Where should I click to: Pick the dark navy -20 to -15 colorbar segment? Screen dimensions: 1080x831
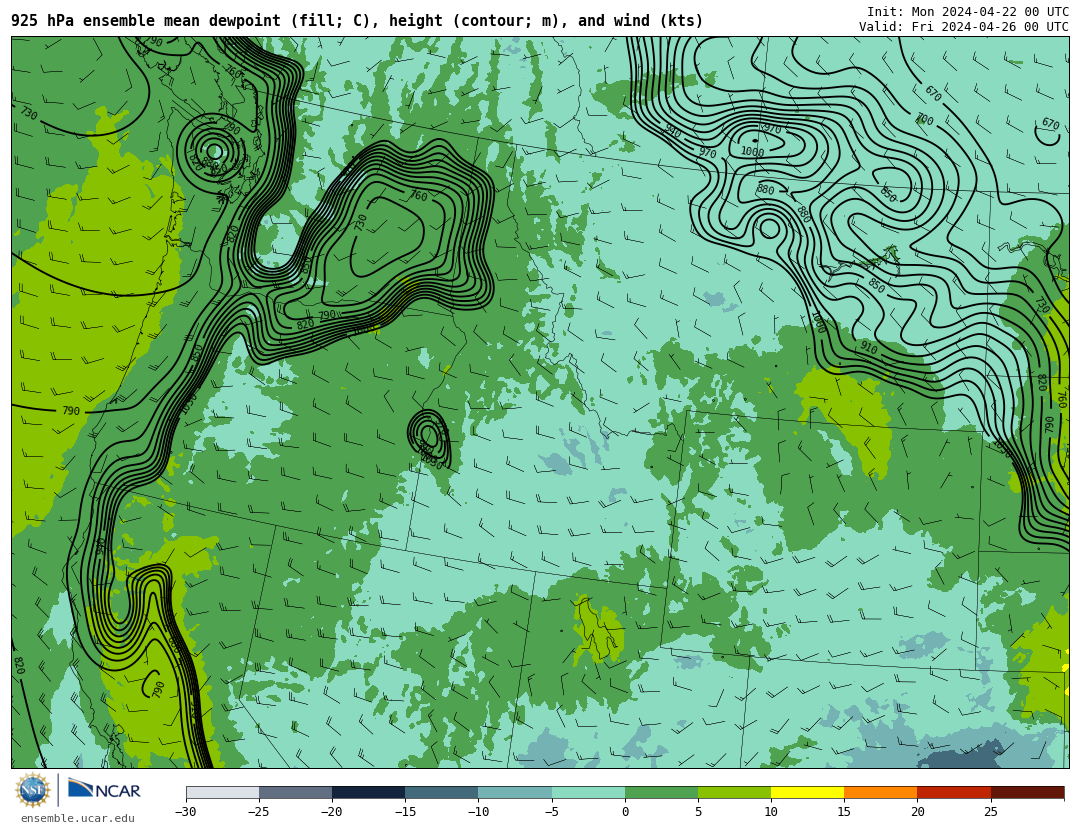click(368, 793)
